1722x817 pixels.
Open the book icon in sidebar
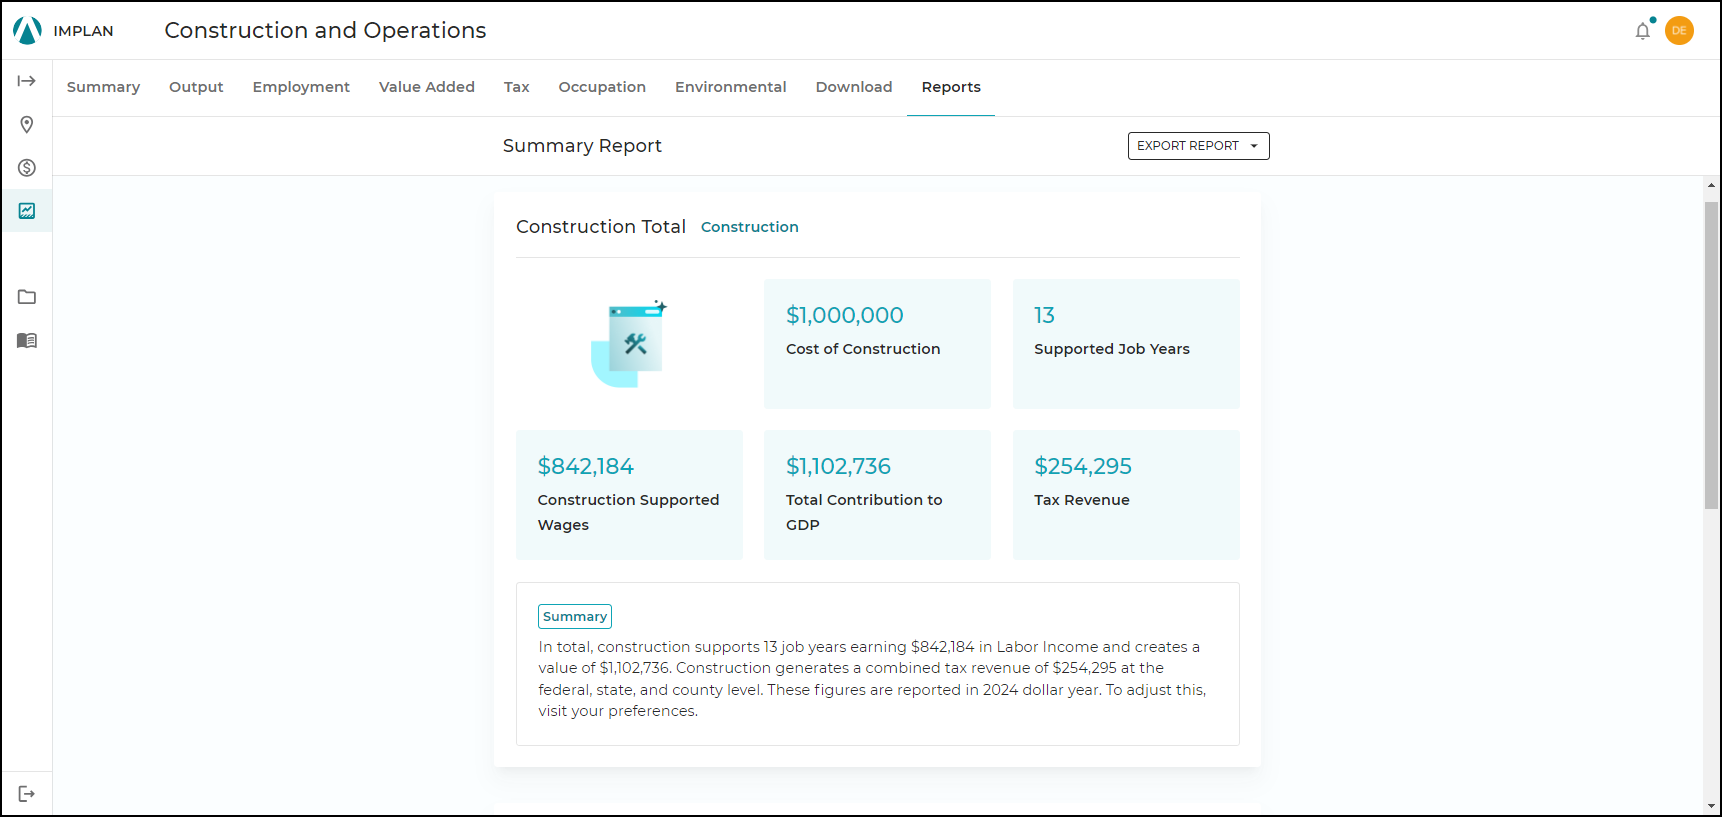(x=27, y=341)
